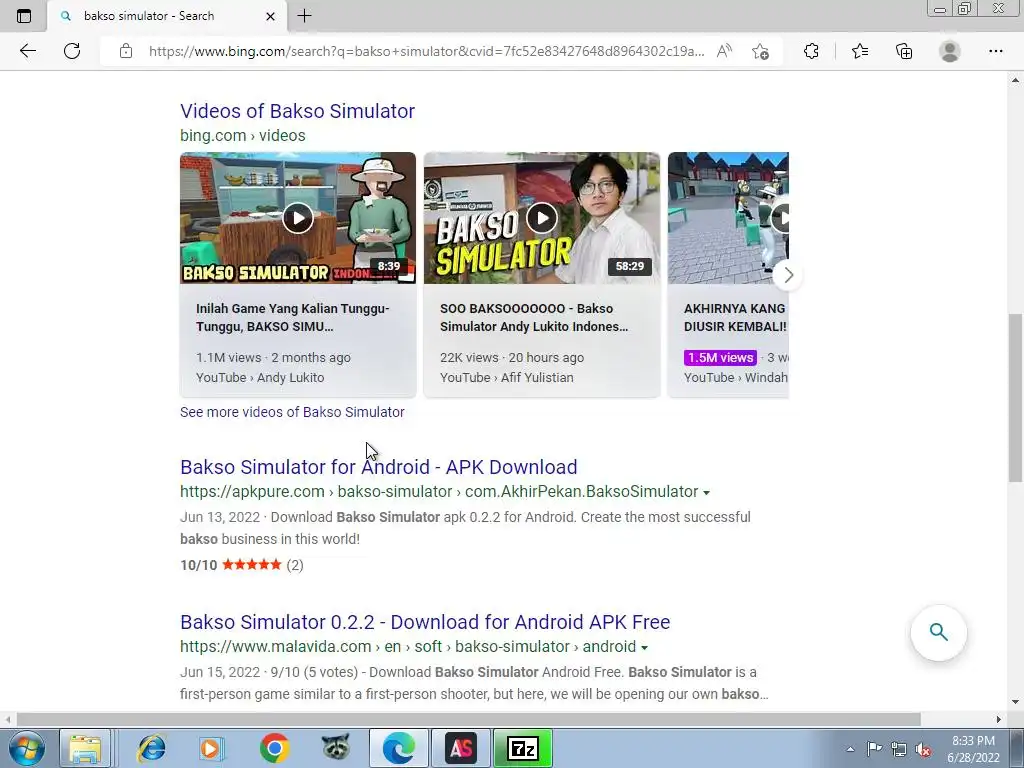The height and width of the screenshot is (768, 1024).
Task: Click the horizontal scrollbar thumb
Action: coord(468,719)
